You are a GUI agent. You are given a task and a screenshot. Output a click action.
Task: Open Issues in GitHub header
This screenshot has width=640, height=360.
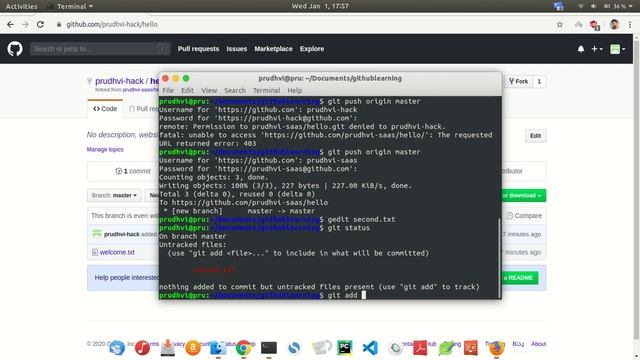pyautogui.click(x=237, y=49)
